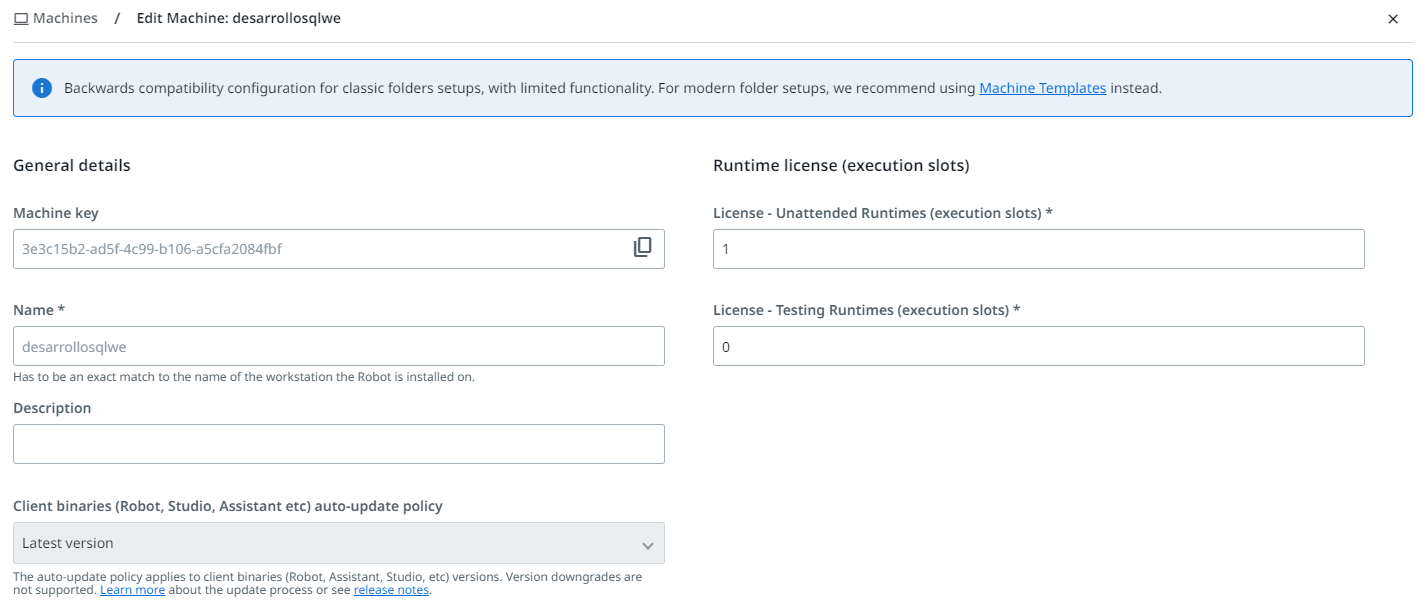This screenshot has width=1421, height=601.
Task: Open the Machine Templates link
Action: click(1042, 88)
